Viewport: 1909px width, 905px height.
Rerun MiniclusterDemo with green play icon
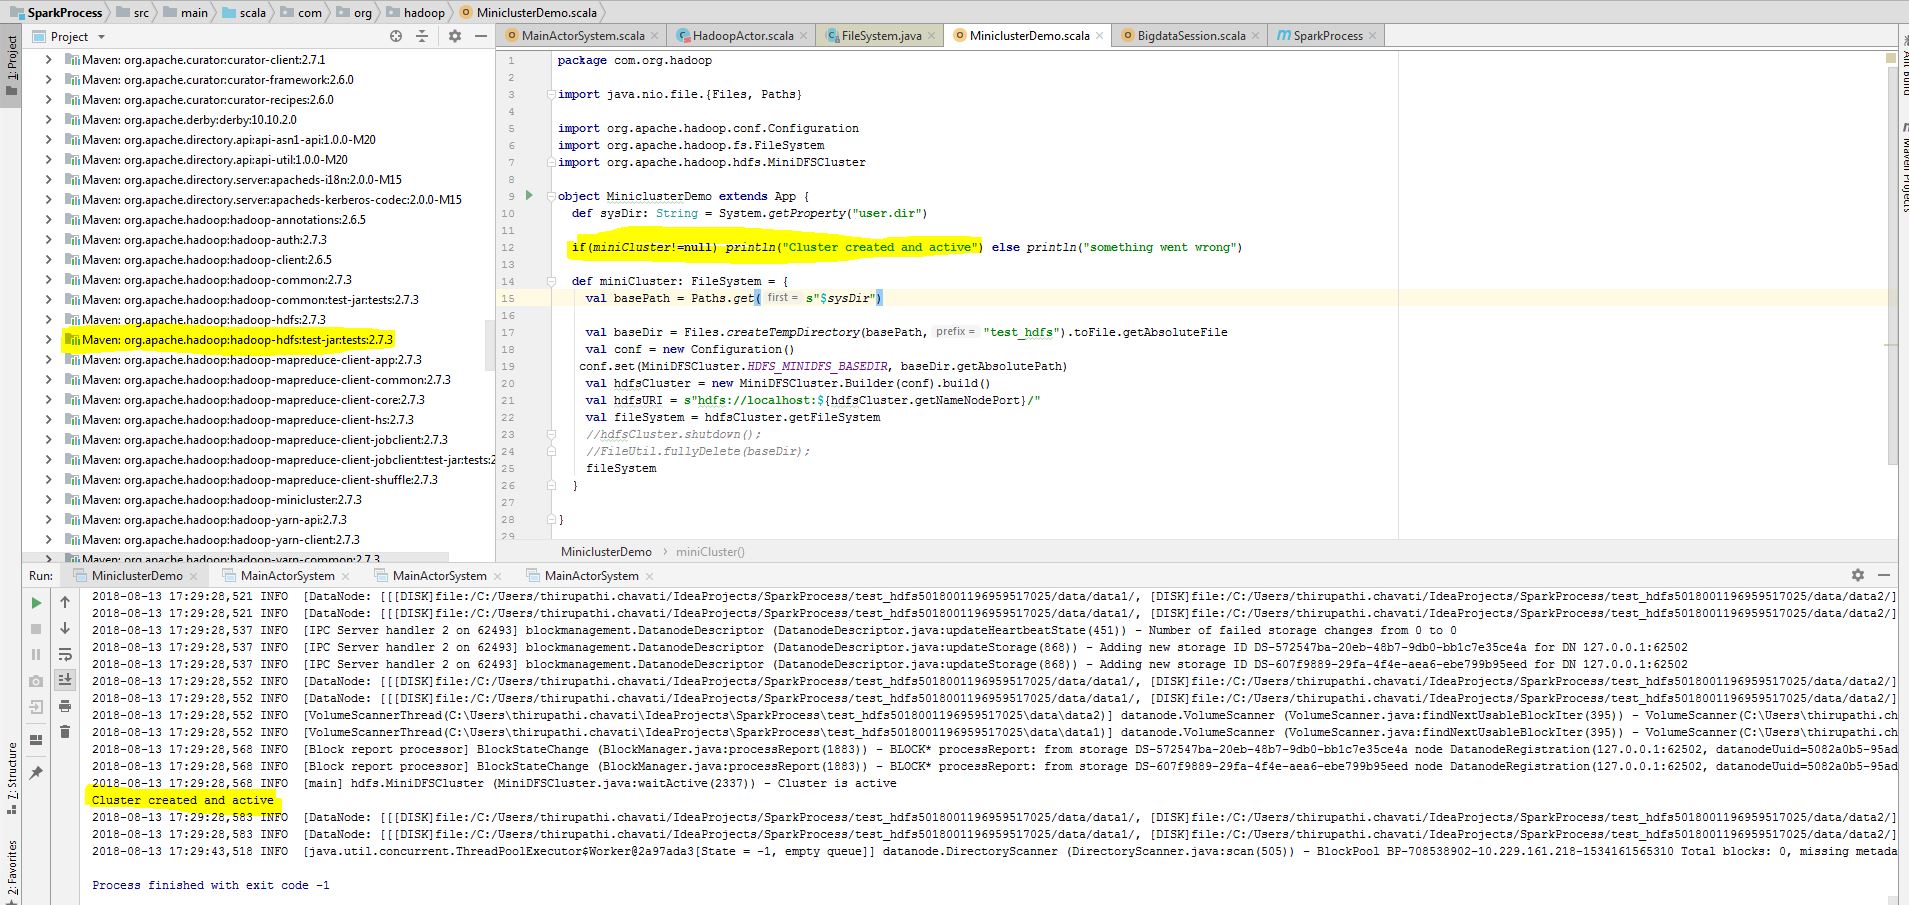click(x=36, y=603)
